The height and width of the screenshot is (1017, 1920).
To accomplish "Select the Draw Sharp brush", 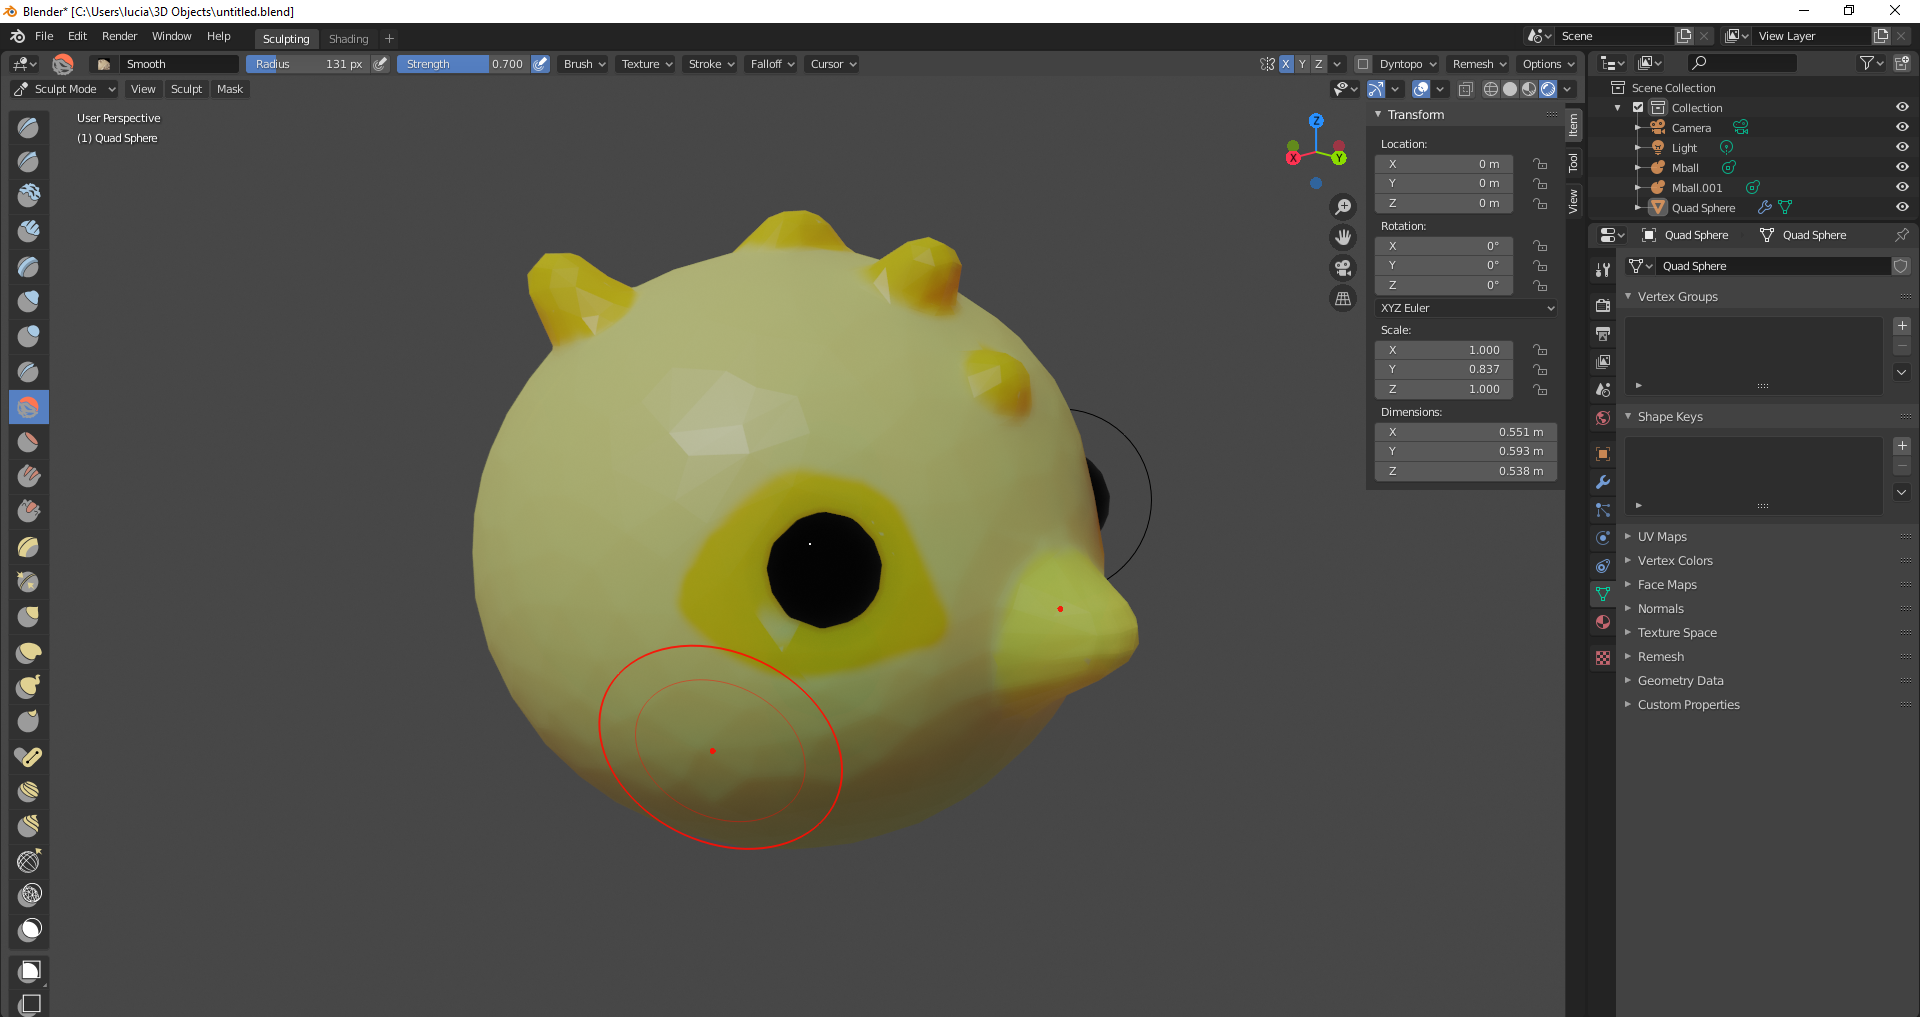I will [x=29, y=162].
